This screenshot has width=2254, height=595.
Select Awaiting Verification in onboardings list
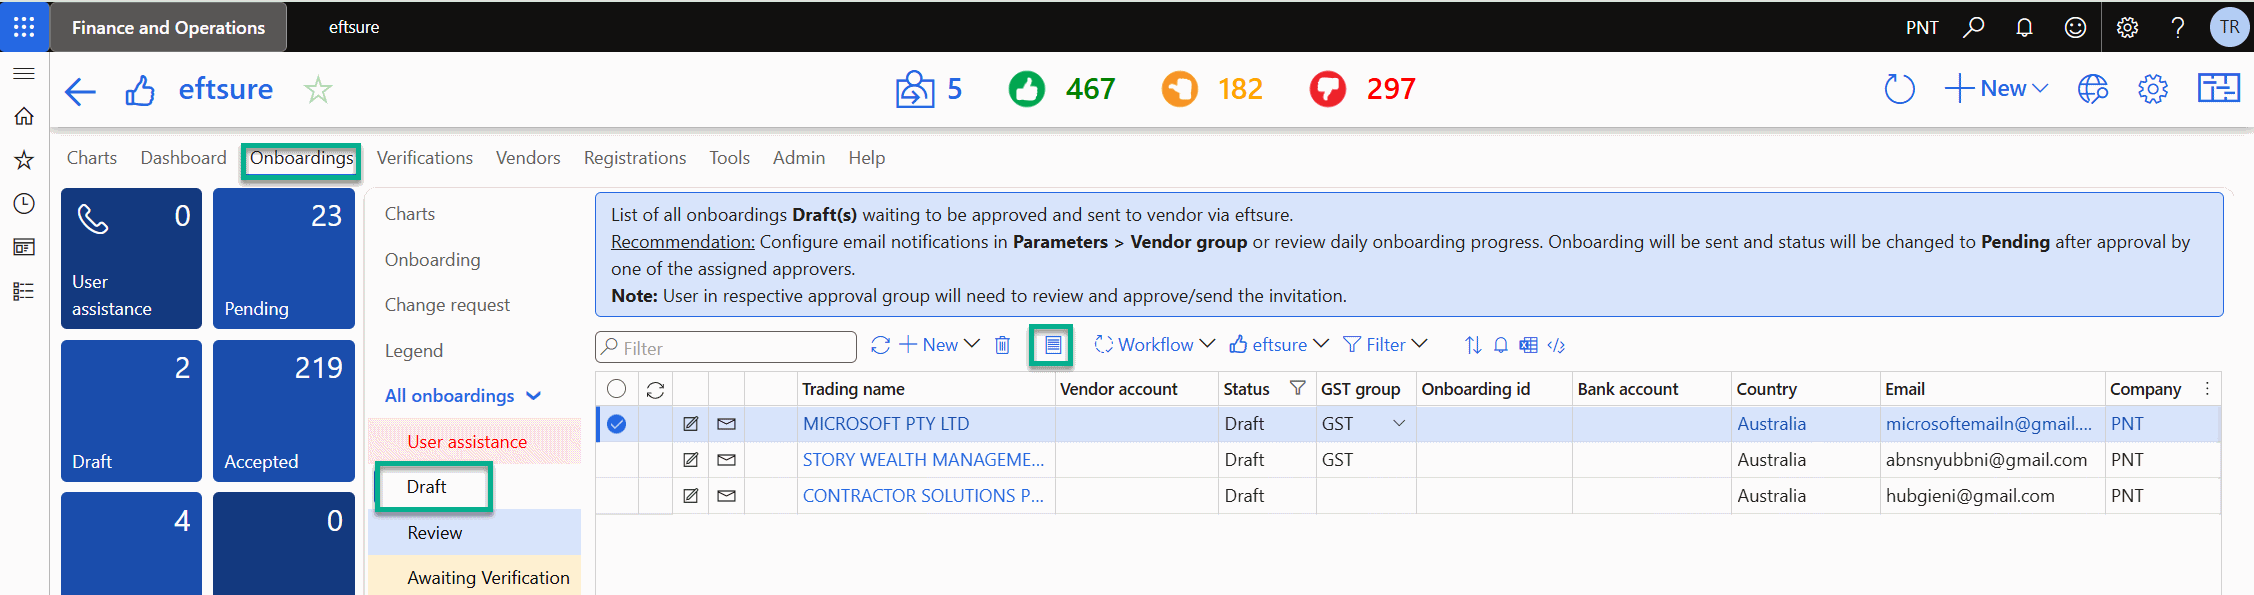click(474, 578)
